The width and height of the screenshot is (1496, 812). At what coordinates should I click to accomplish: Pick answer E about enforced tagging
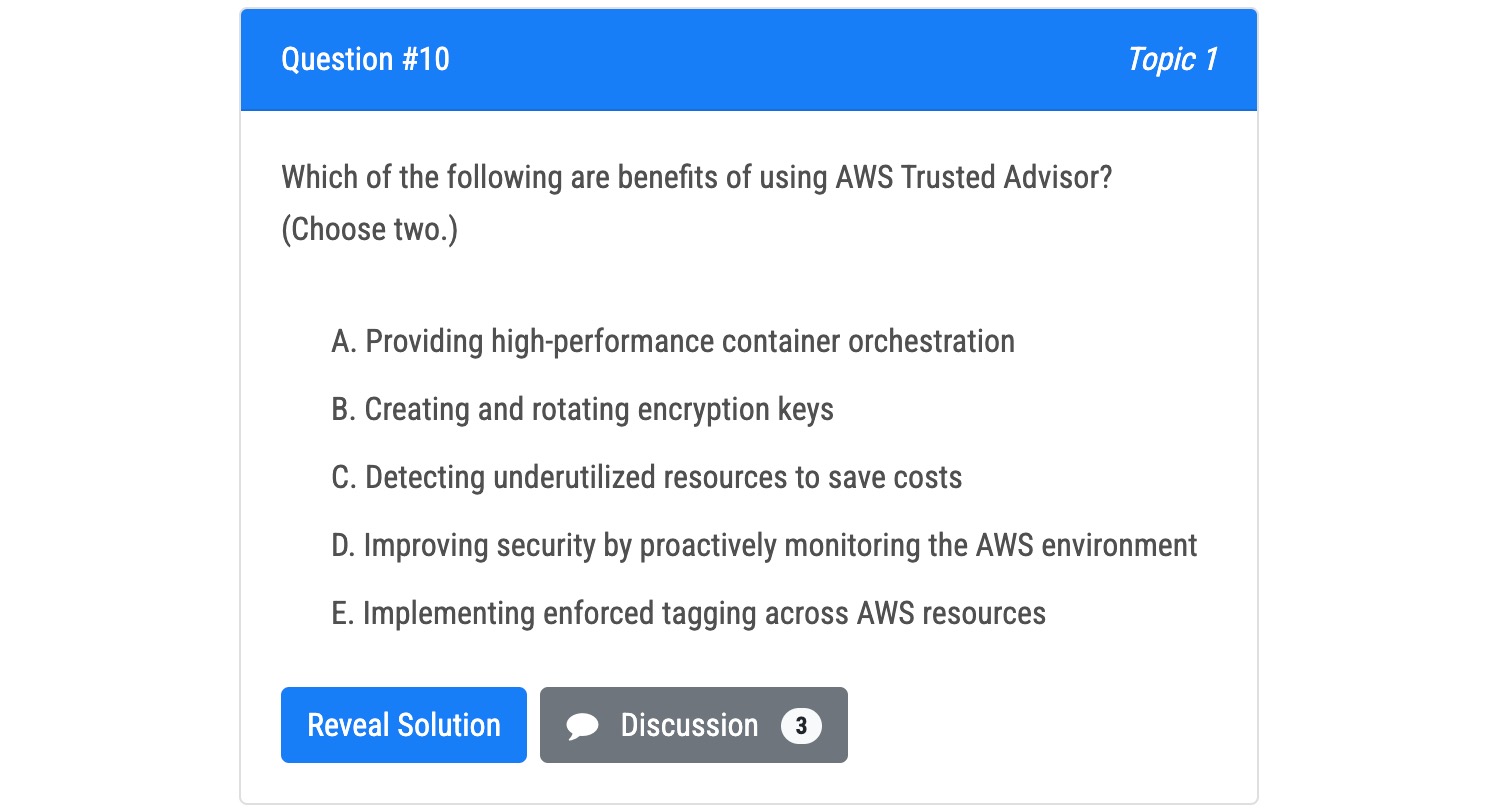(688, 613)
